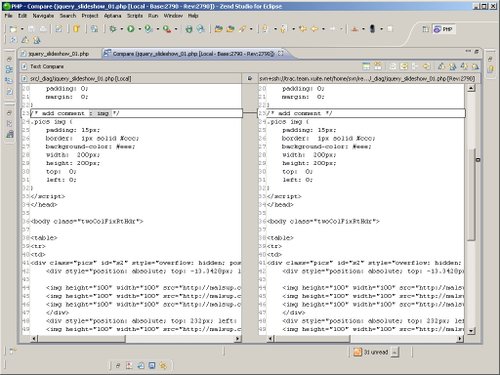
Task: Click the Switch Compare Viewer icon
Action: click(366, 66)
